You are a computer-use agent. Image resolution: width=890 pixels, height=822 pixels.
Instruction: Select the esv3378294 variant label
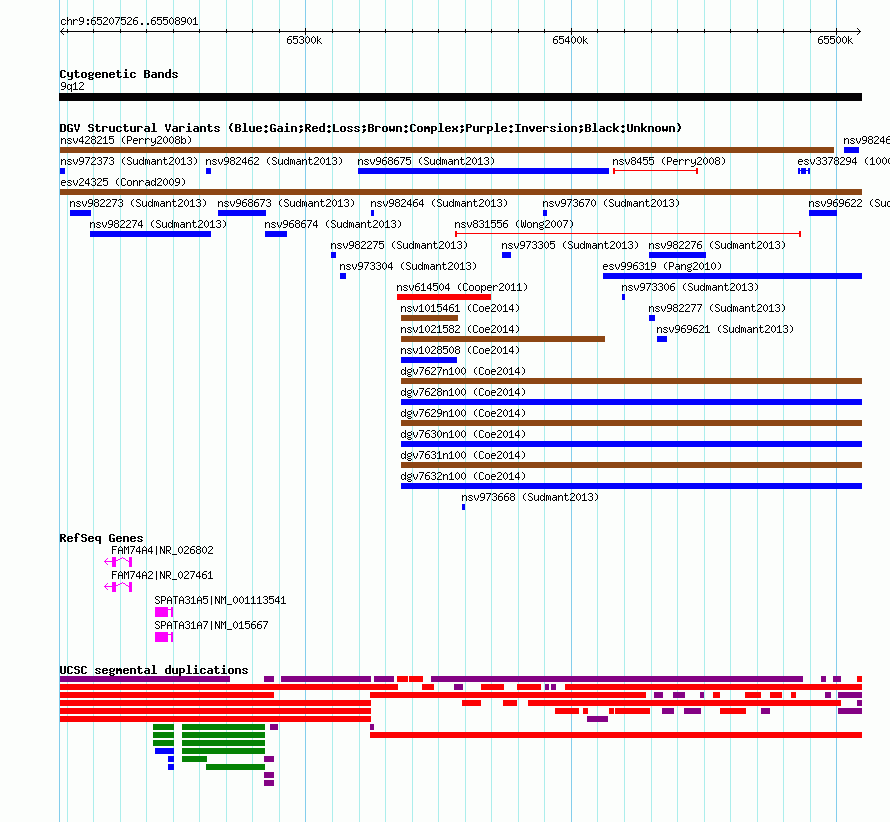click(843, 161)
